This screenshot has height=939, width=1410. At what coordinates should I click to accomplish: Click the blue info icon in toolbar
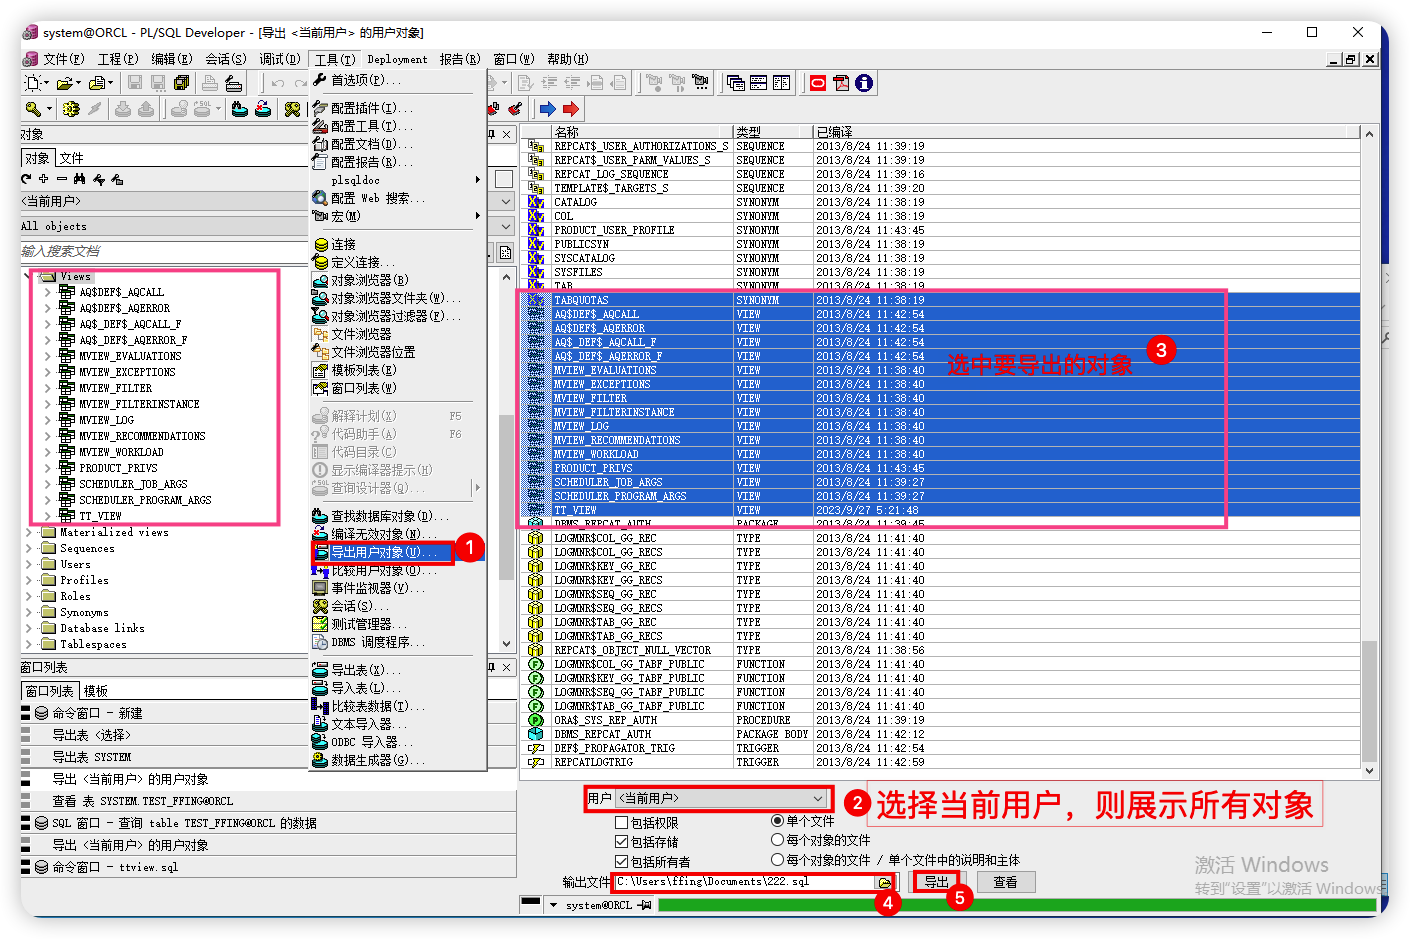[864, 83]
